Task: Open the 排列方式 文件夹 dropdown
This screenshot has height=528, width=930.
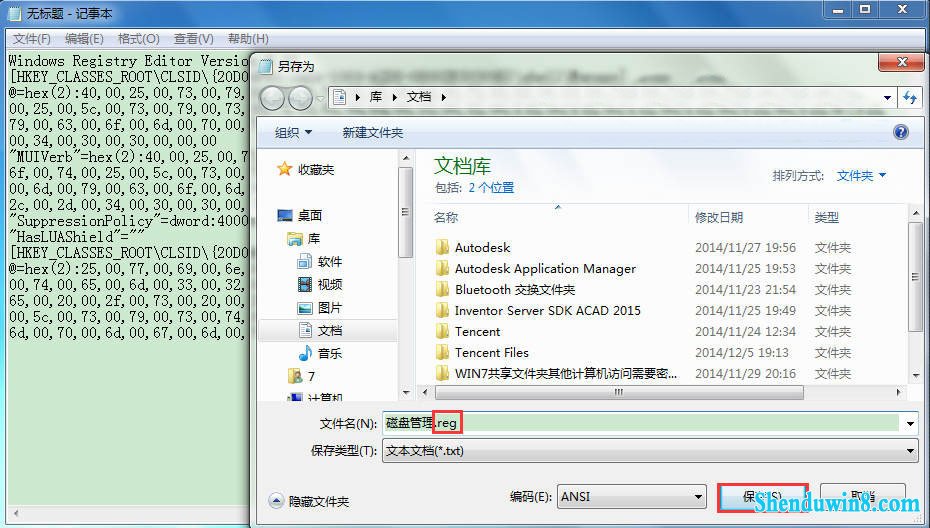Action: click(861, 176)
